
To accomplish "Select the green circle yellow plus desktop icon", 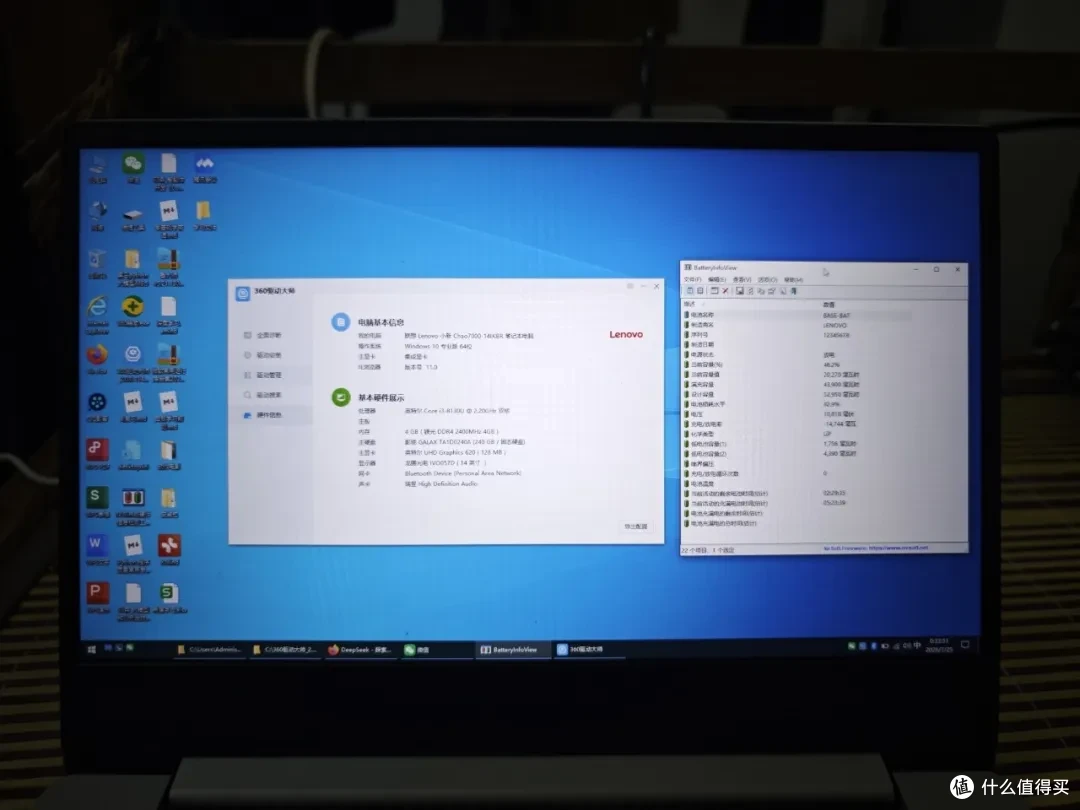I will pos(133,311).
